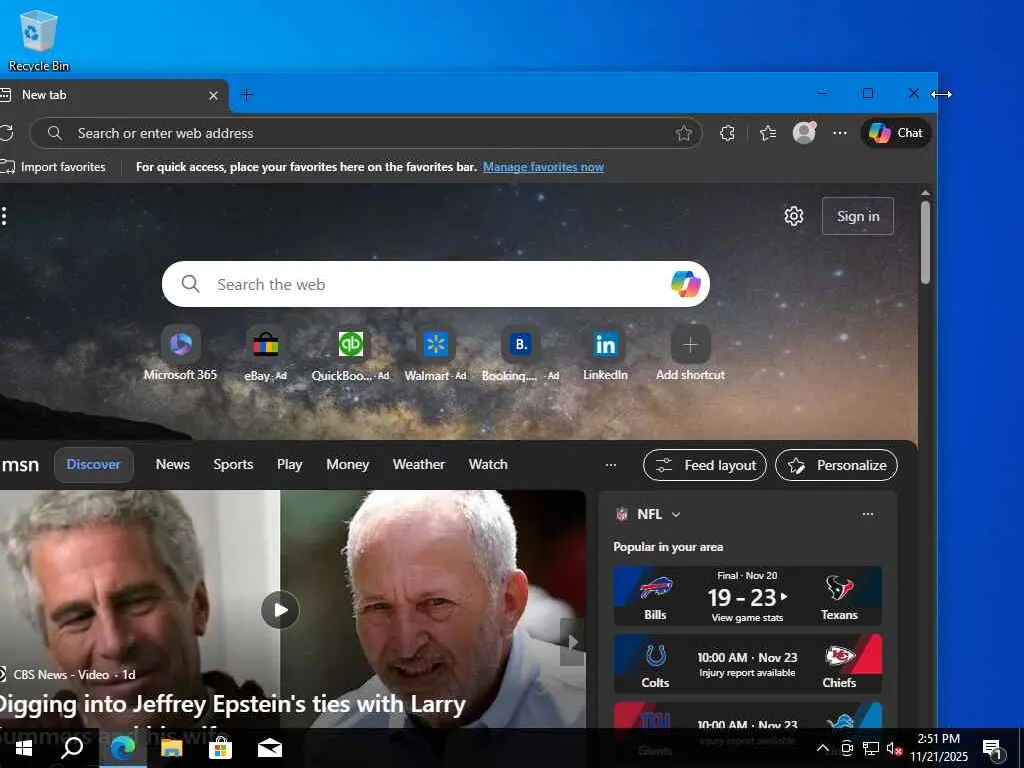1024x768 pixels.
Task: Open page settings gear icon
Action: pyautogui.click(x=793, y=216)
